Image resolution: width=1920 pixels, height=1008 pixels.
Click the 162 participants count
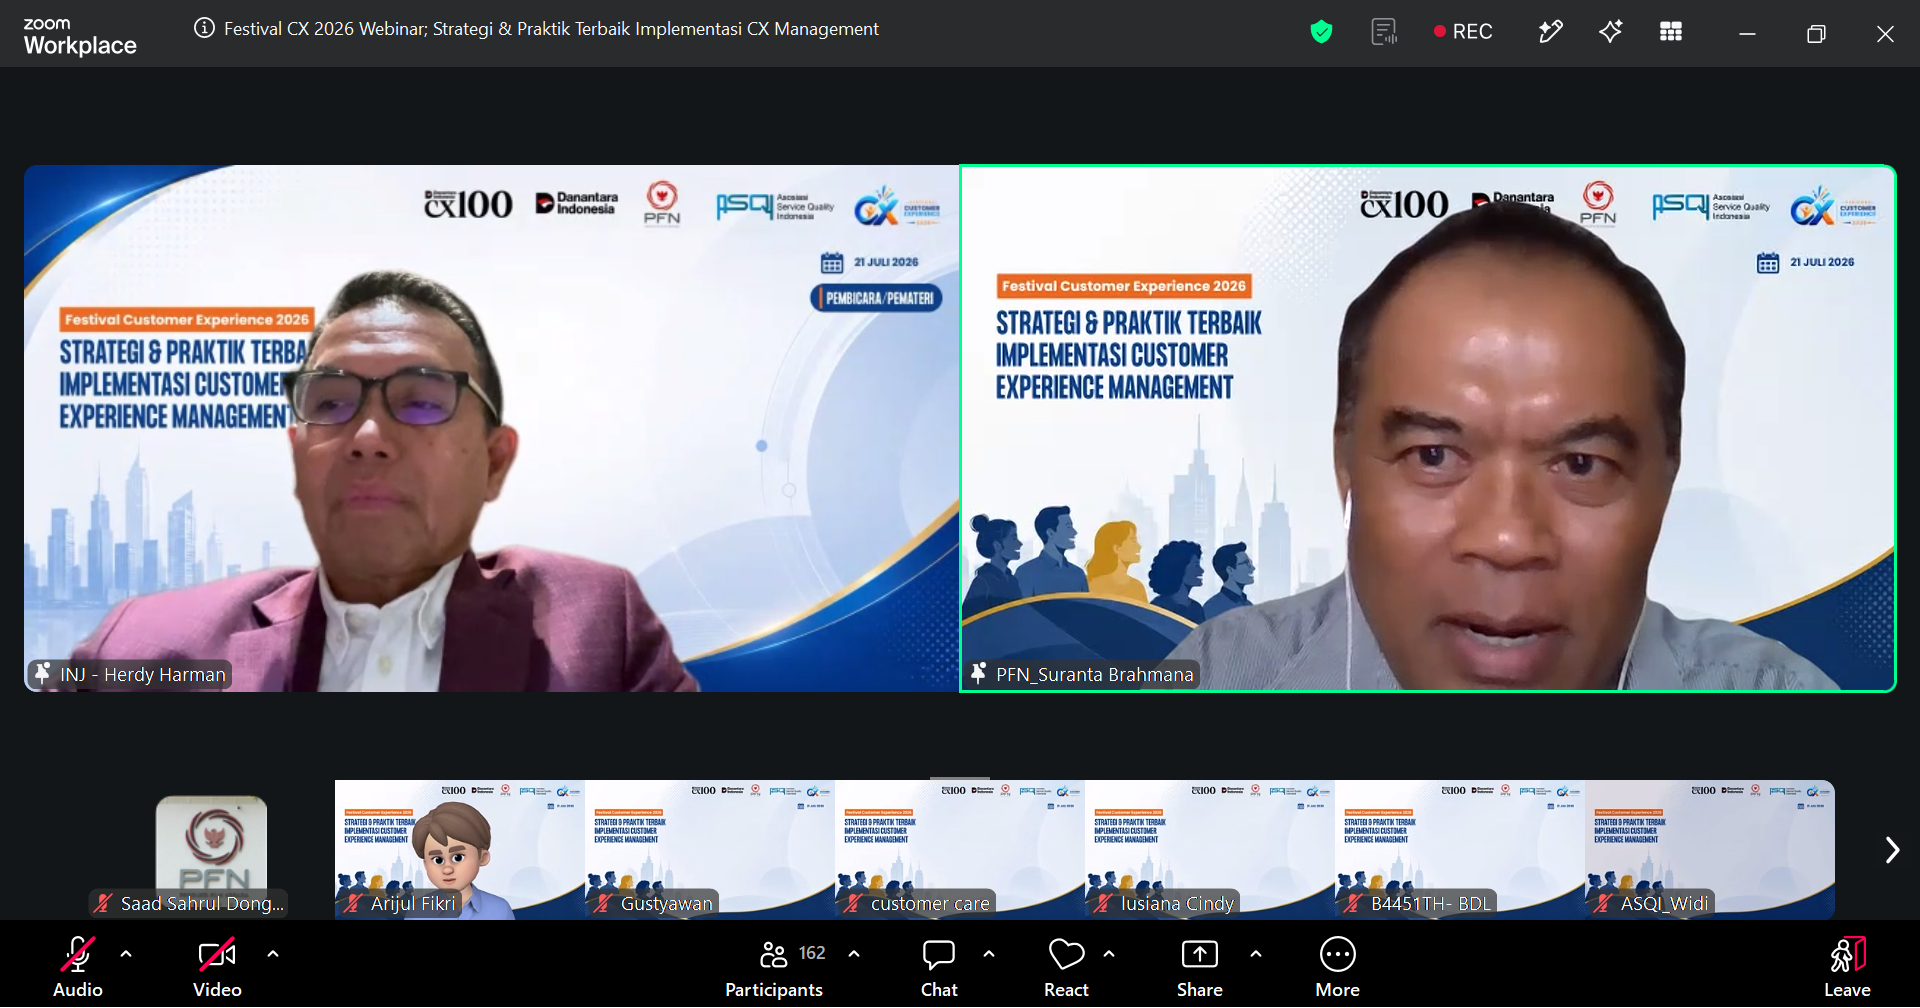click(812, 953)
